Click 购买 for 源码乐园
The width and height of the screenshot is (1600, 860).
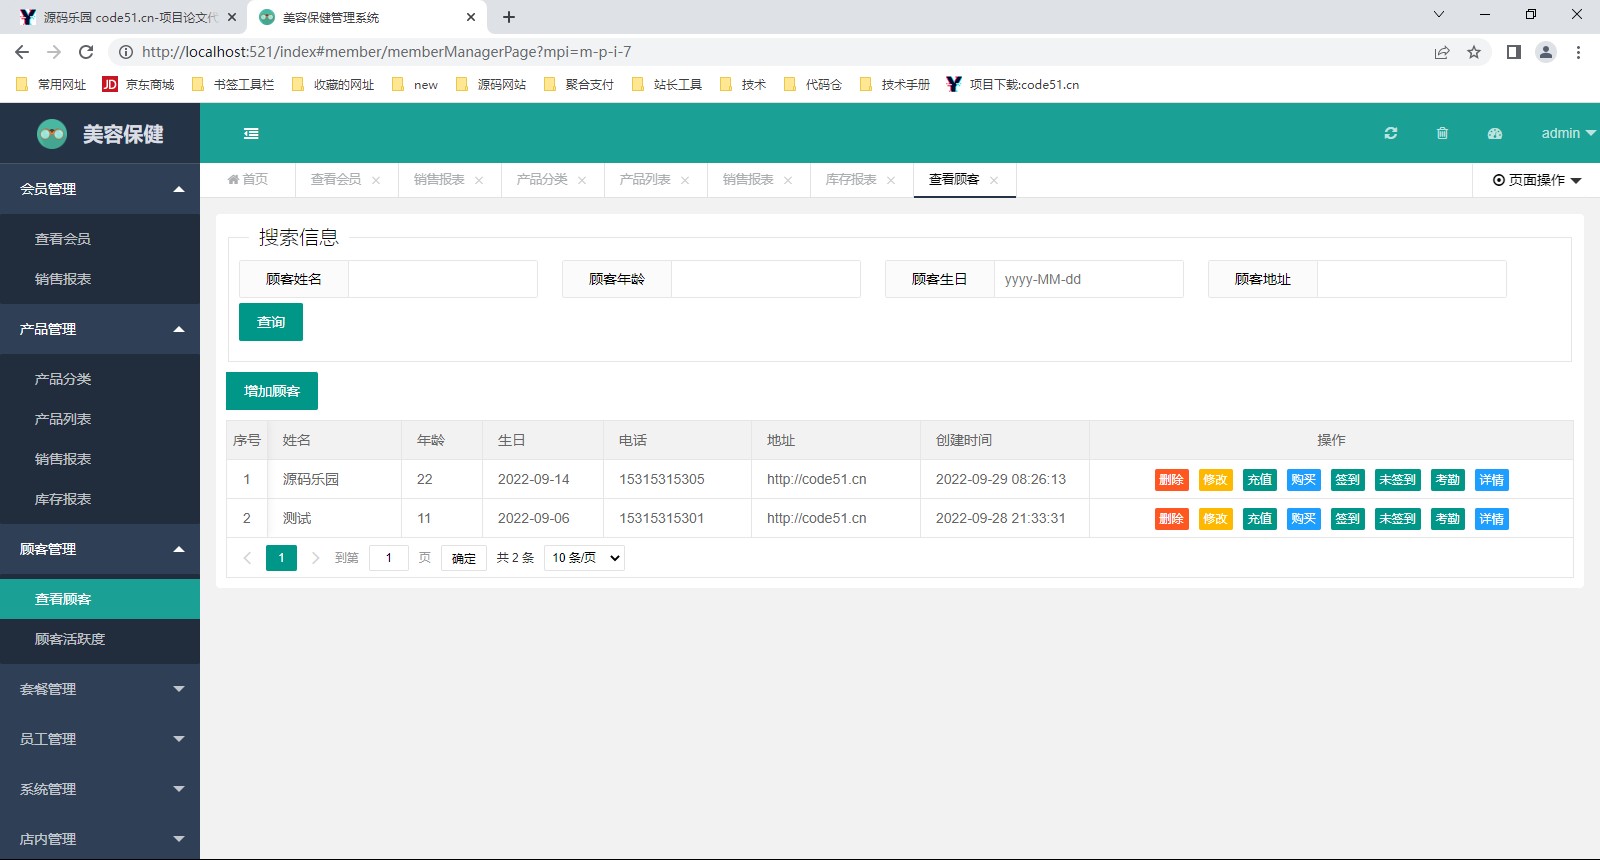pos(1303,480)
